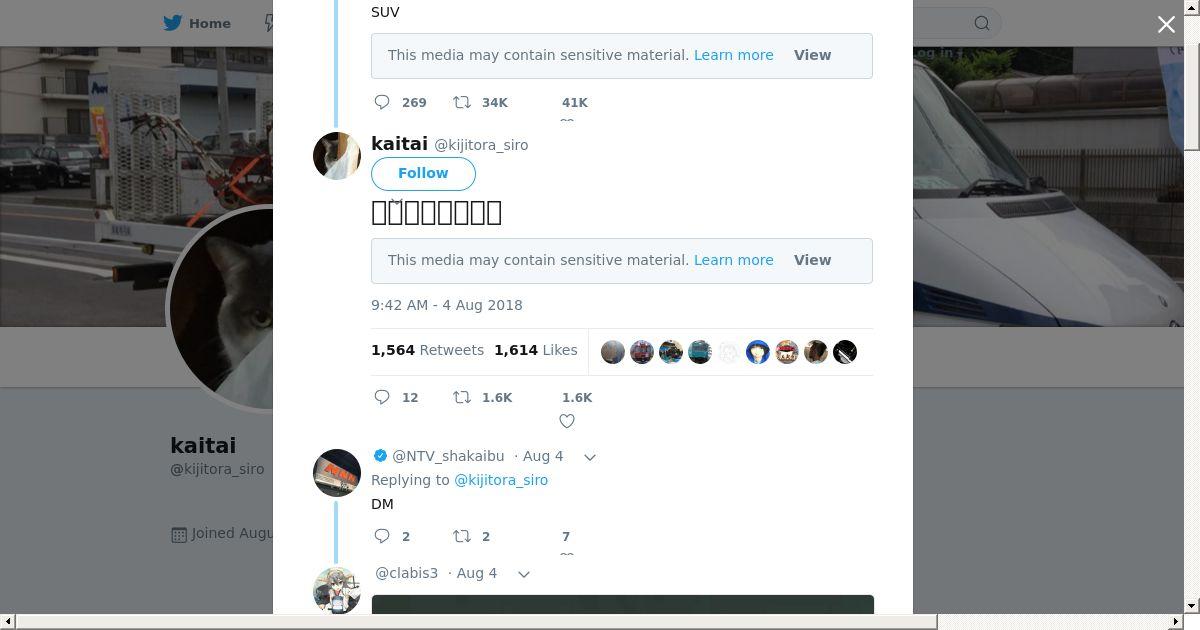The width and height of the screenshot is (1200, 630).
Task: Click reply icon on SUV tweet with 269
Action: coord(382,102)
